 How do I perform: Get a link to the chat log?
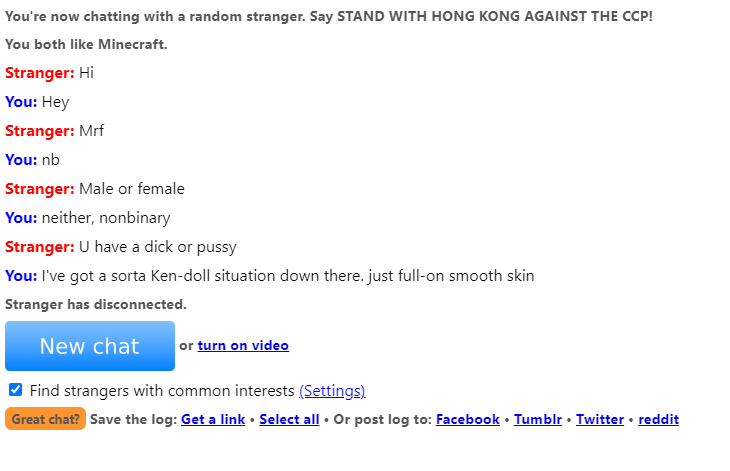(x=213, y=419)
